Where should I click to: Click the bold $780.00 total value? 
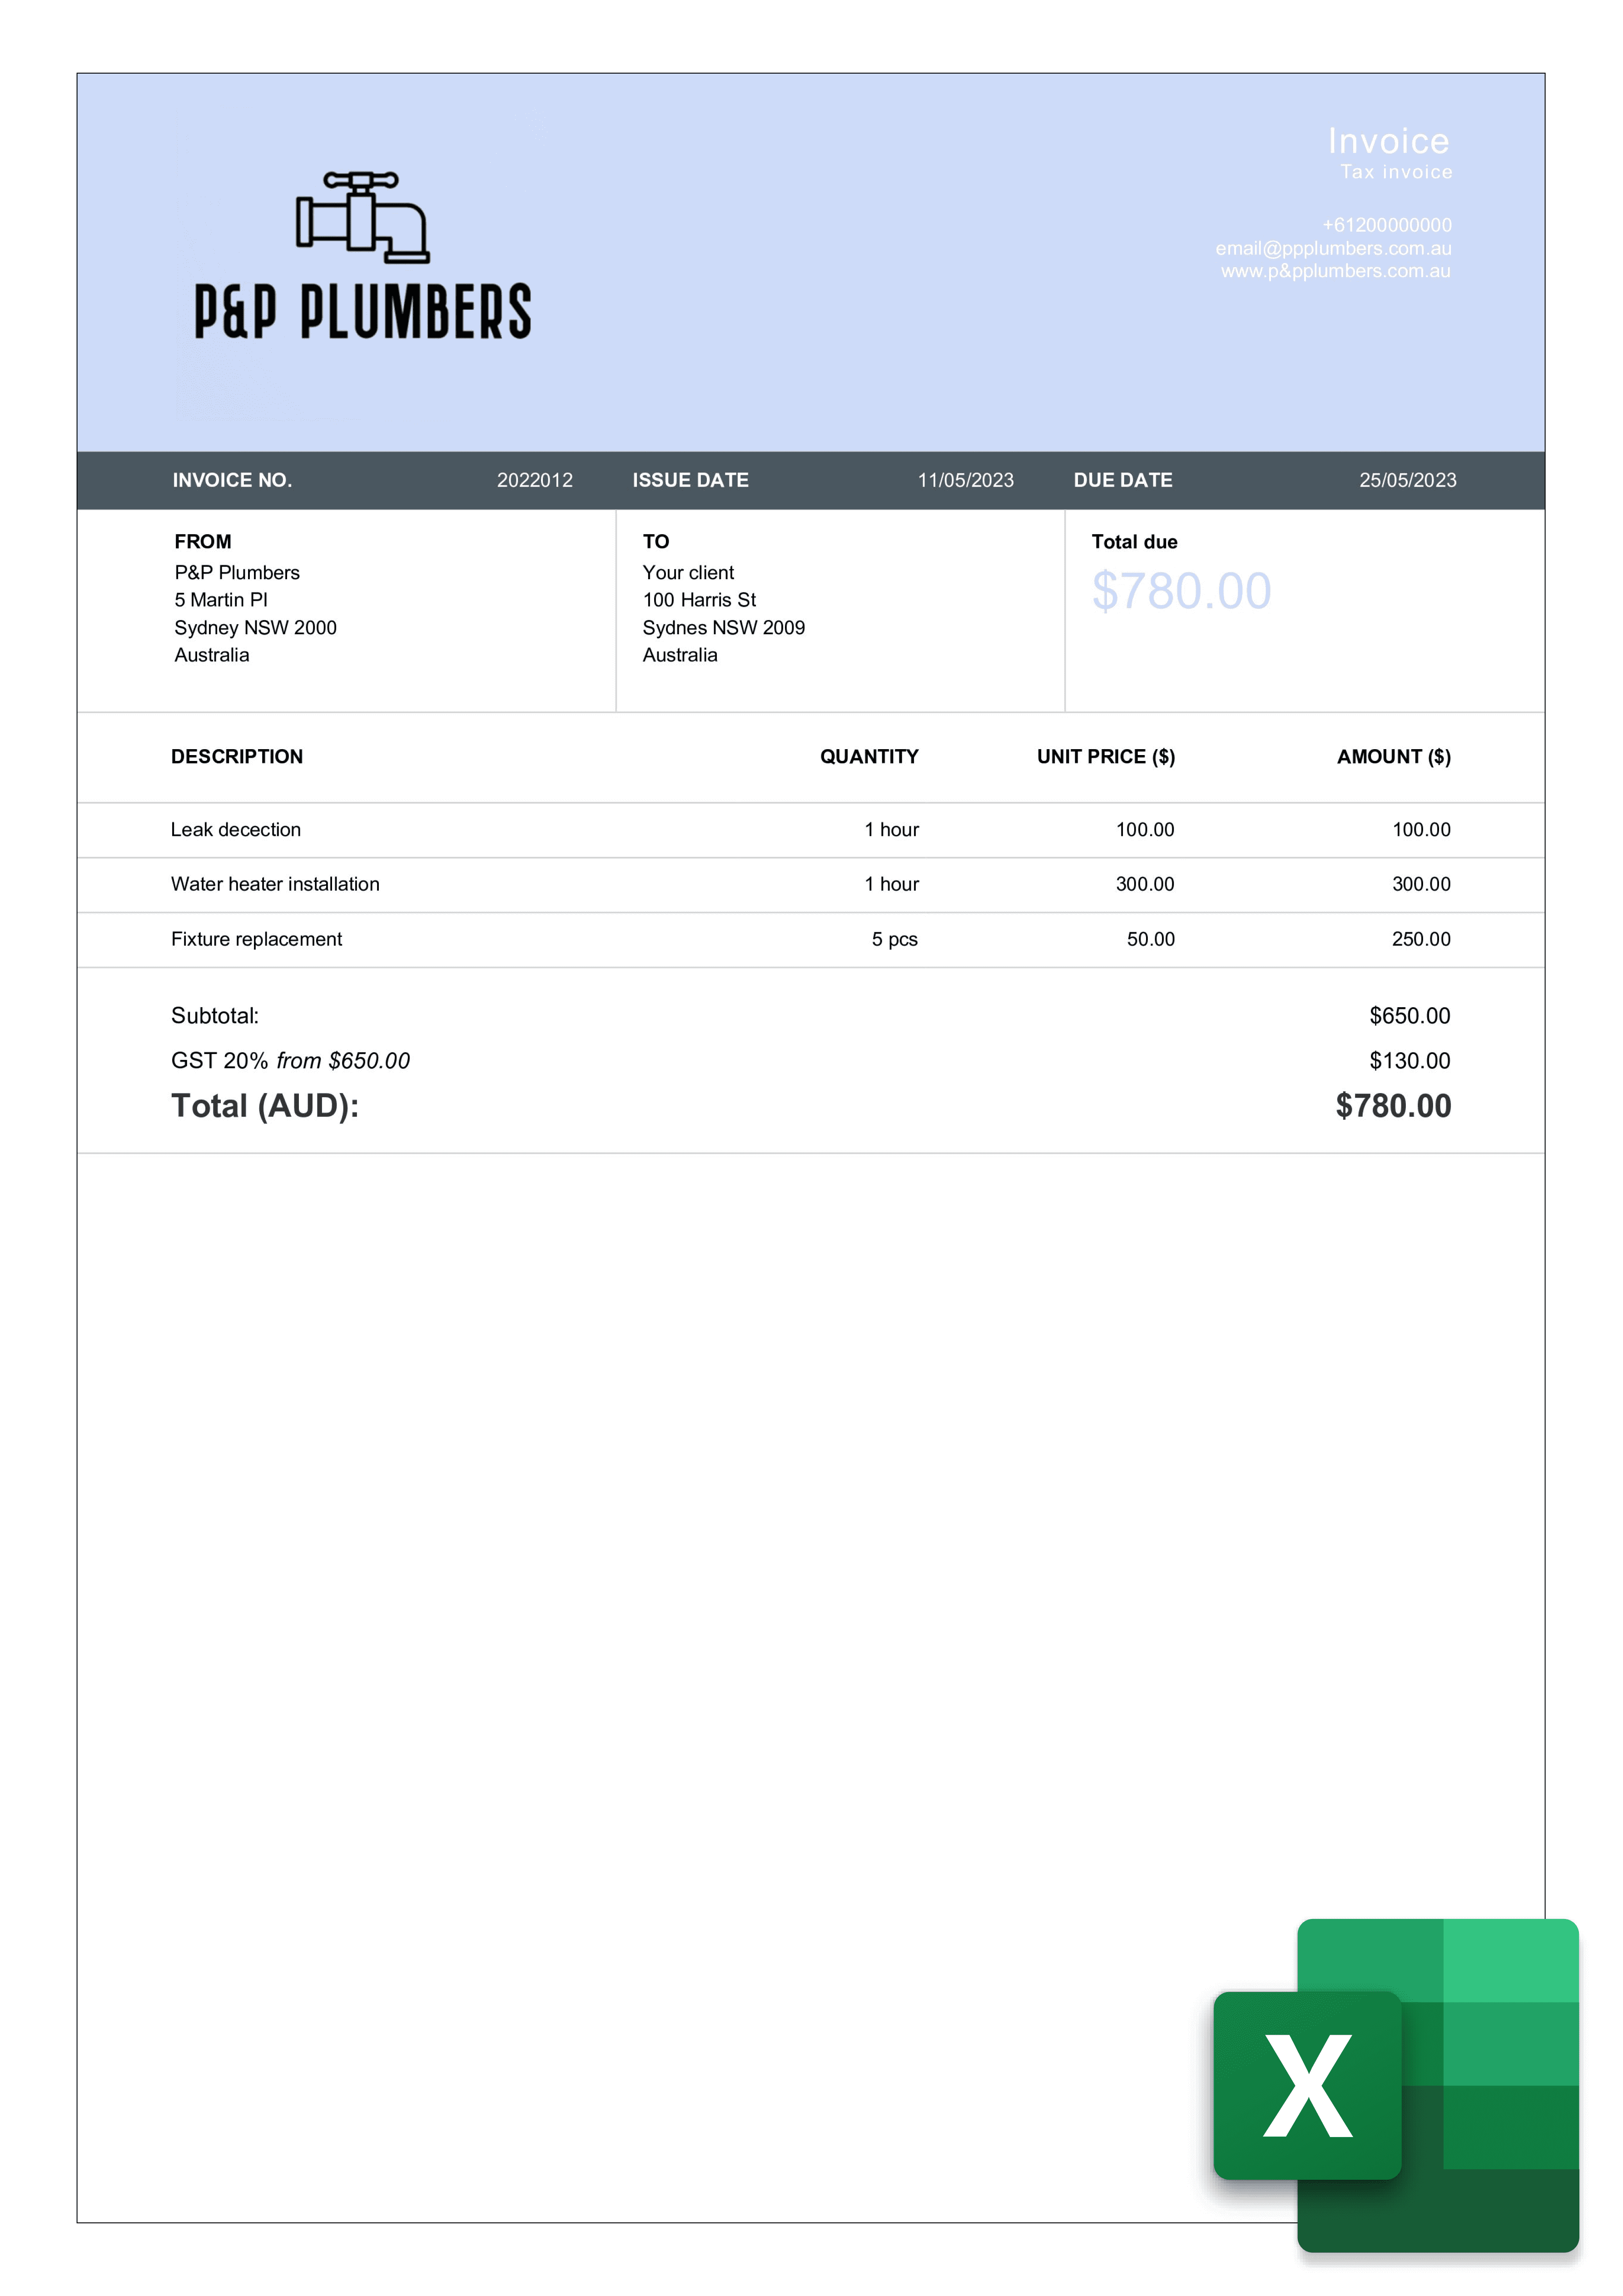(x=1393, y=1106)
